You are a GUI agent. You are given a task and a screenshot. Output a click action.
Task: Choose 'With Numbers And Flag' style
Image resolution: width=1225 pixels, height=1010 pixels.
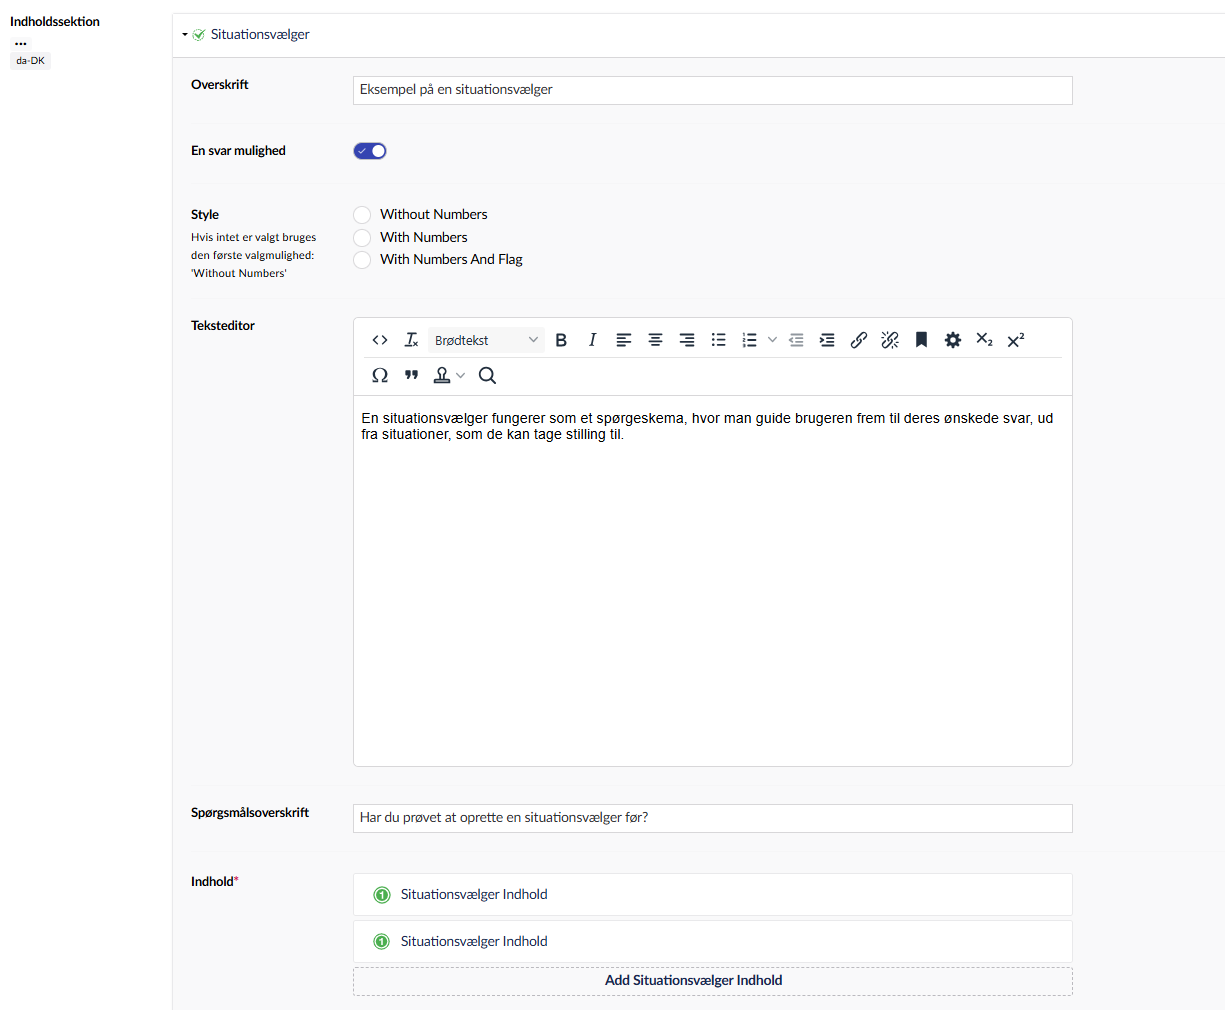(x=362, y=260)
